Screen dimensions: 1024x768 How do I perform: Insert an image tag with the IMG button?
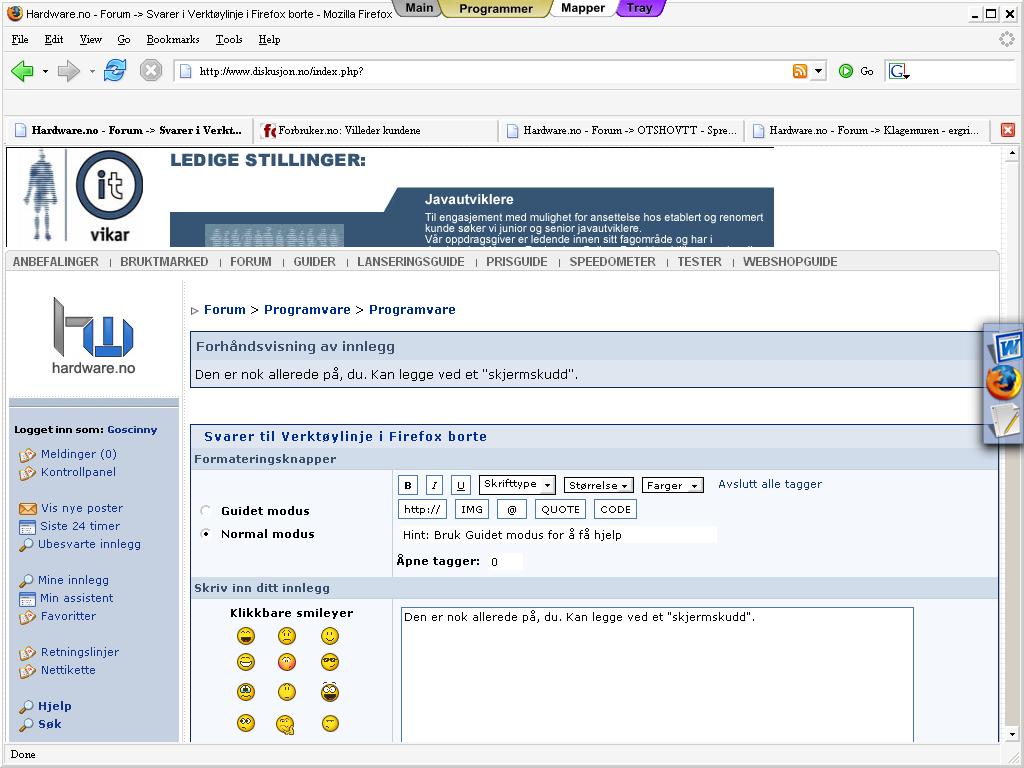point(472,509)
